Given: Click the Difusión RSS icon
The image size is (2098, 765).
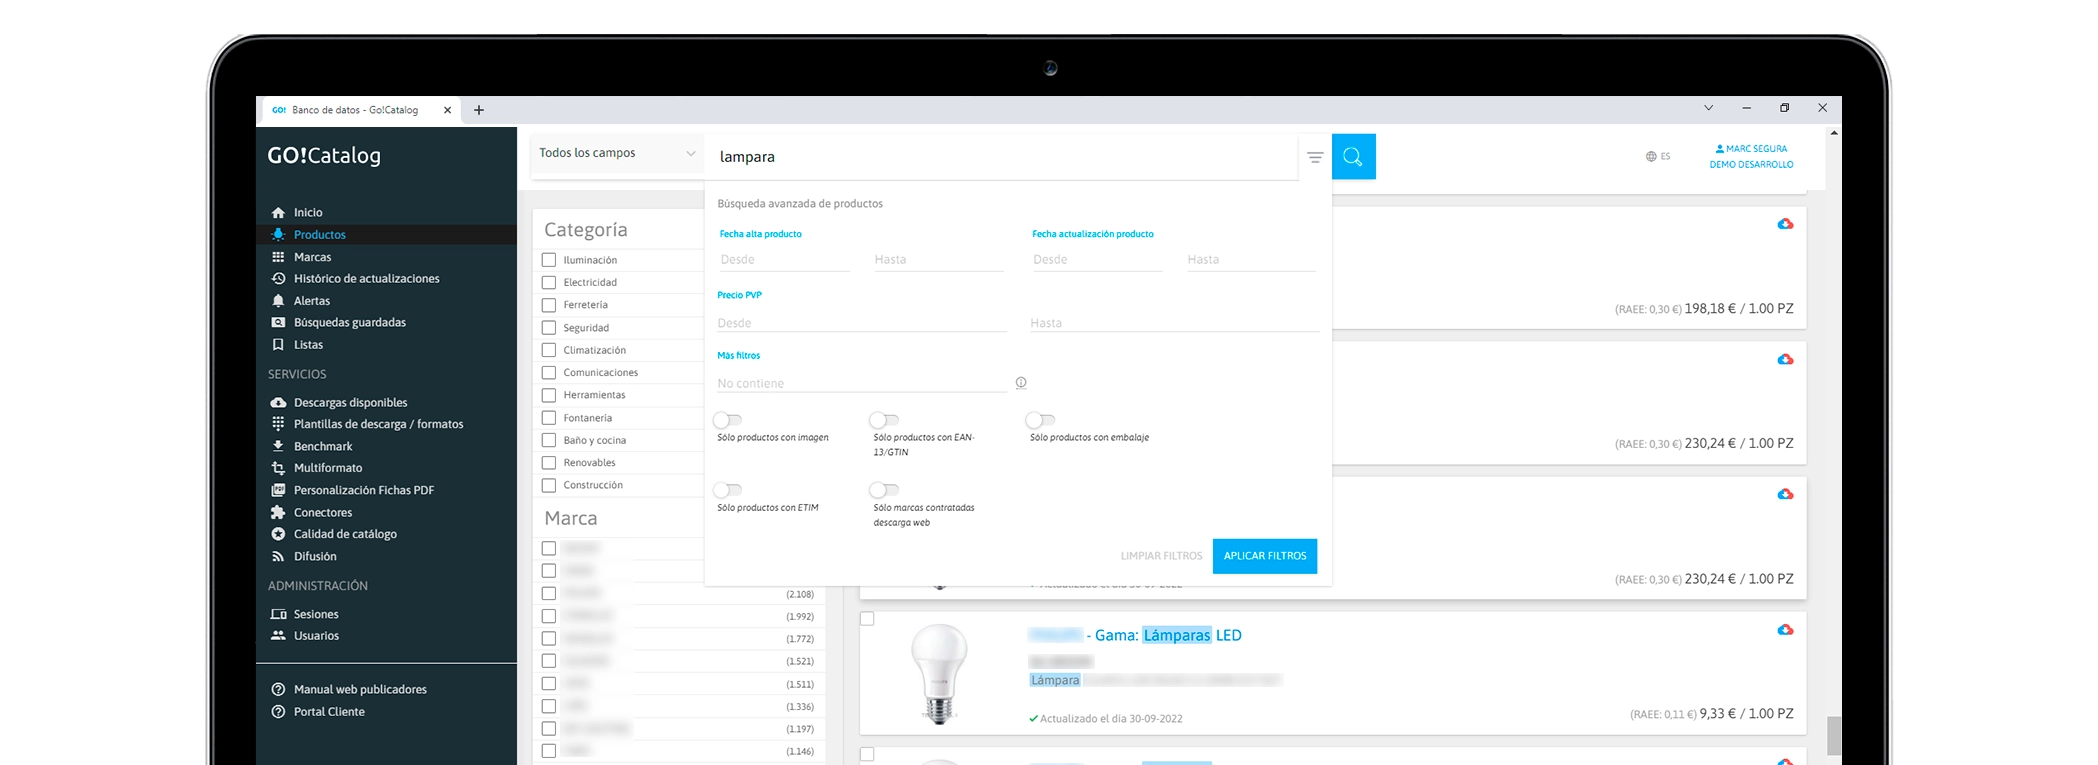Looking at the screenshot, I should (x=278, y=557).
